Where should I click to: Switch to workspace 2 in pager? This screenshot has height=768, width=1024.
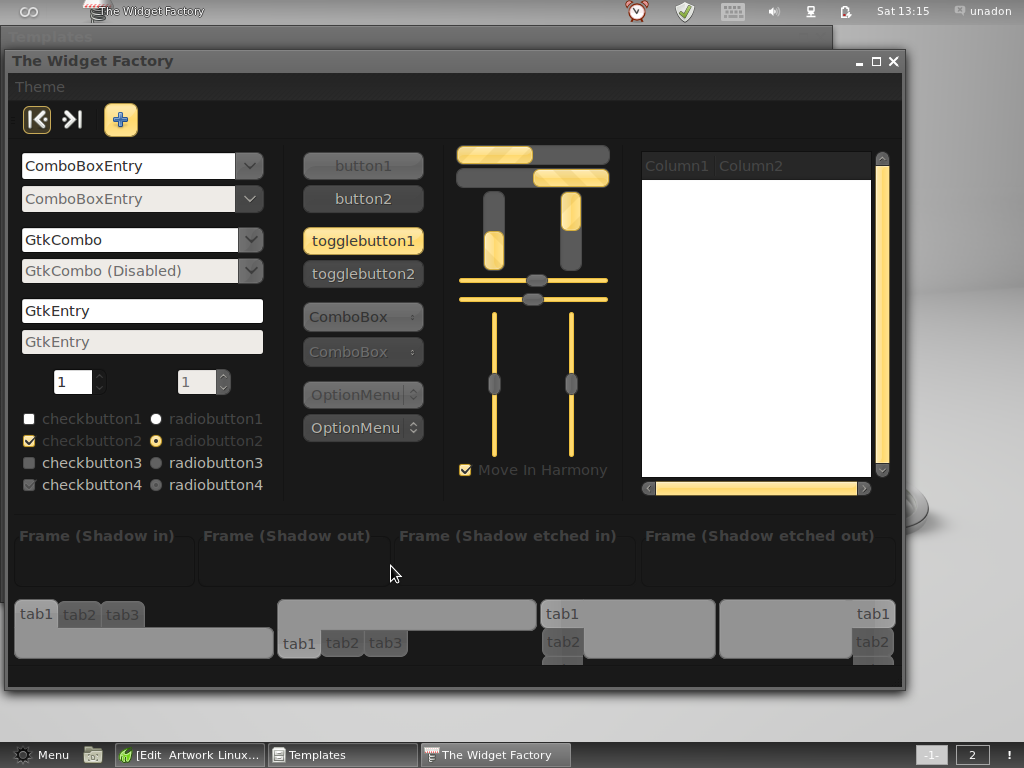pyautogui.click(x=972, y=755)
